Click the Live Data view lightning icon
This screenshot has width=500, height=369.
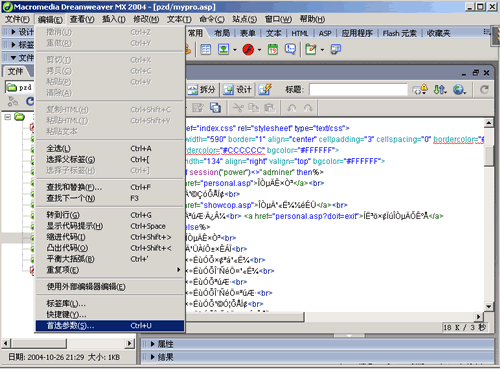click(x=265, y=89)
